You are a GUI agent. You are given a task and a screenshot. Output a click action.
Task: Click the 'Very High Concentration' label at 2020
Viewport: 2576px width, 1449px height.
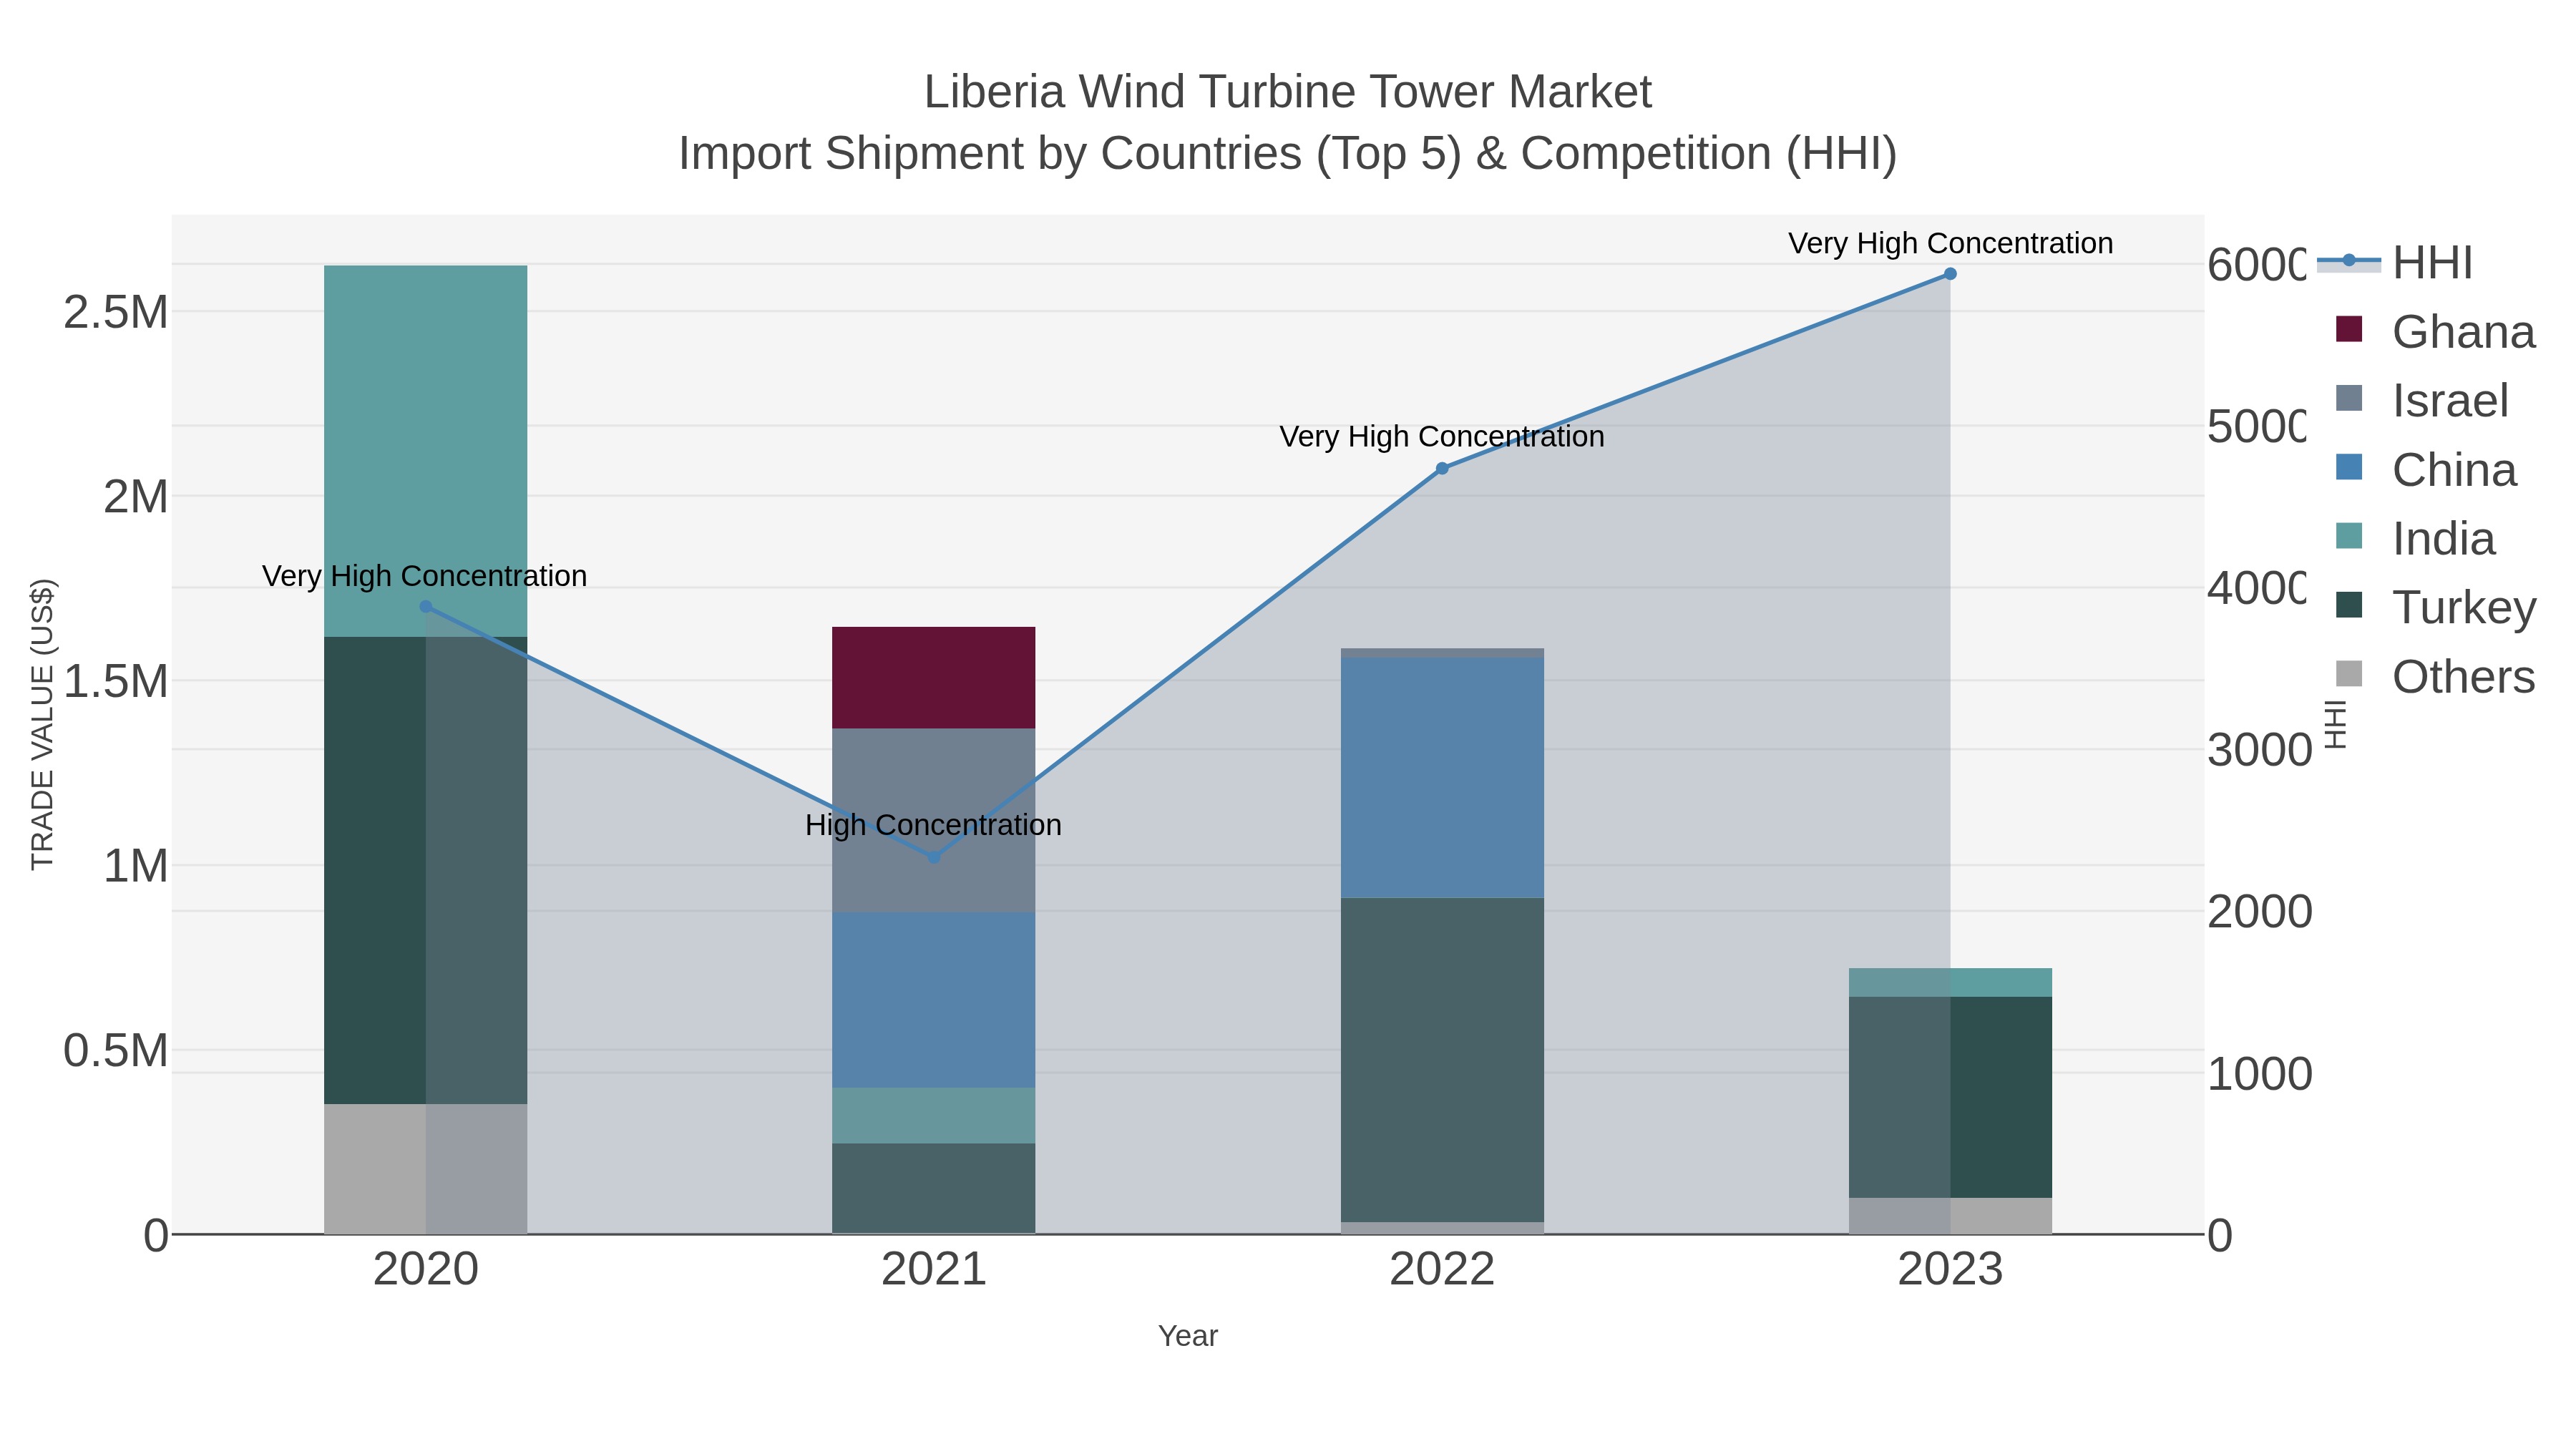(x=424, y=576)
